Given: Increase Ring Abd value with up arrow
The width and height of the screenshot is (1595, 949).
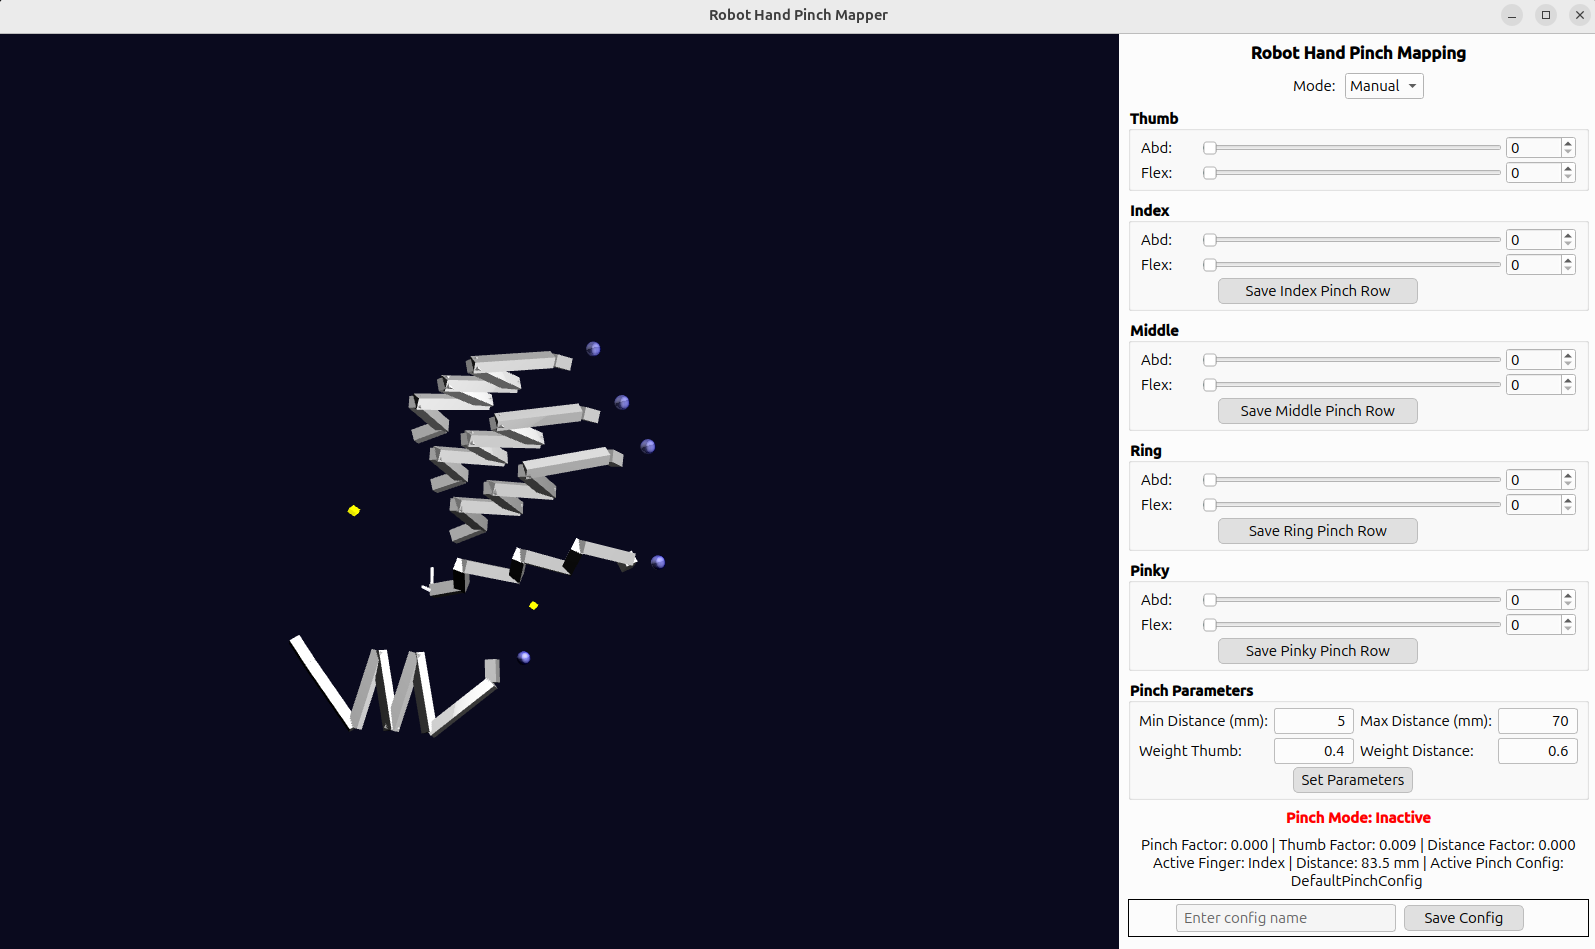Looking at the screenshot, I should (x=1568, y=475).
